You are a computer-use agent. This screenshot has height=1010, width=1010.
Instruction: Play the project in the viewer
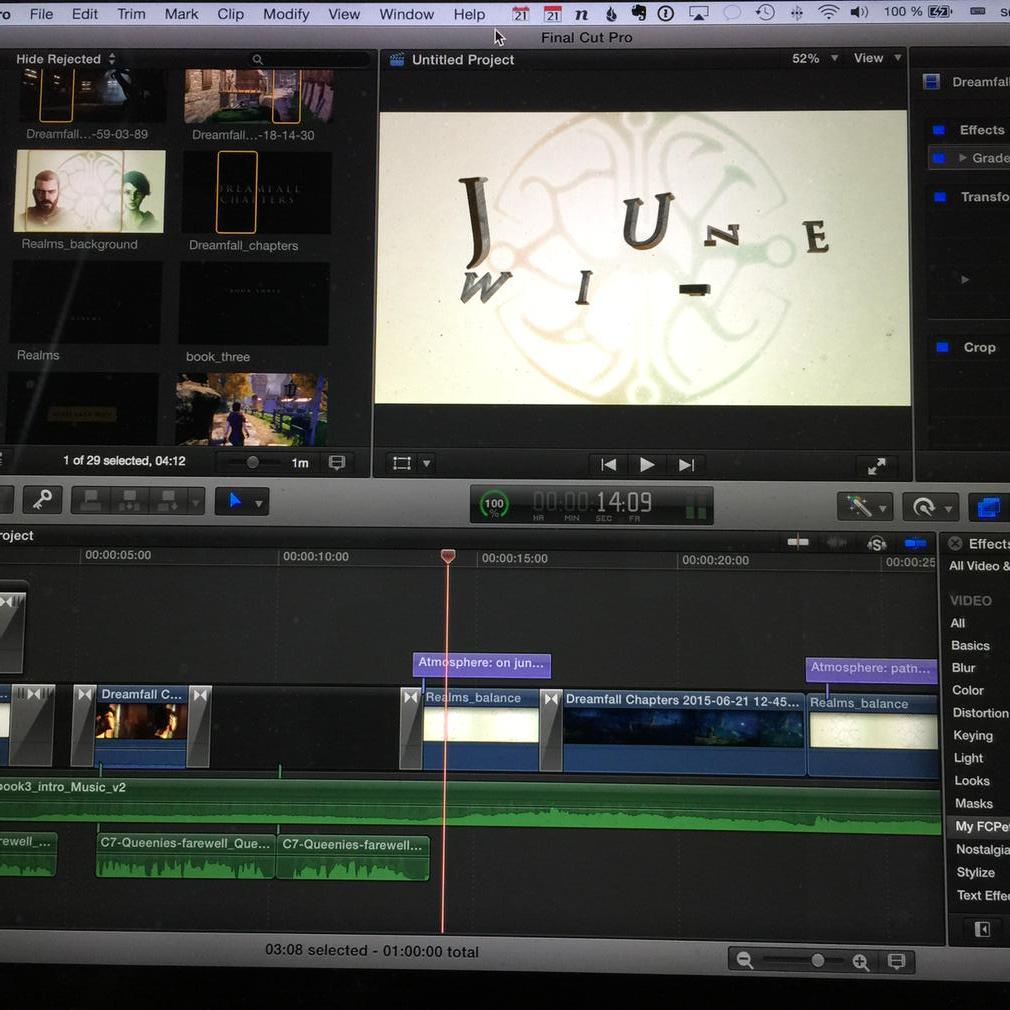(647, 464)
